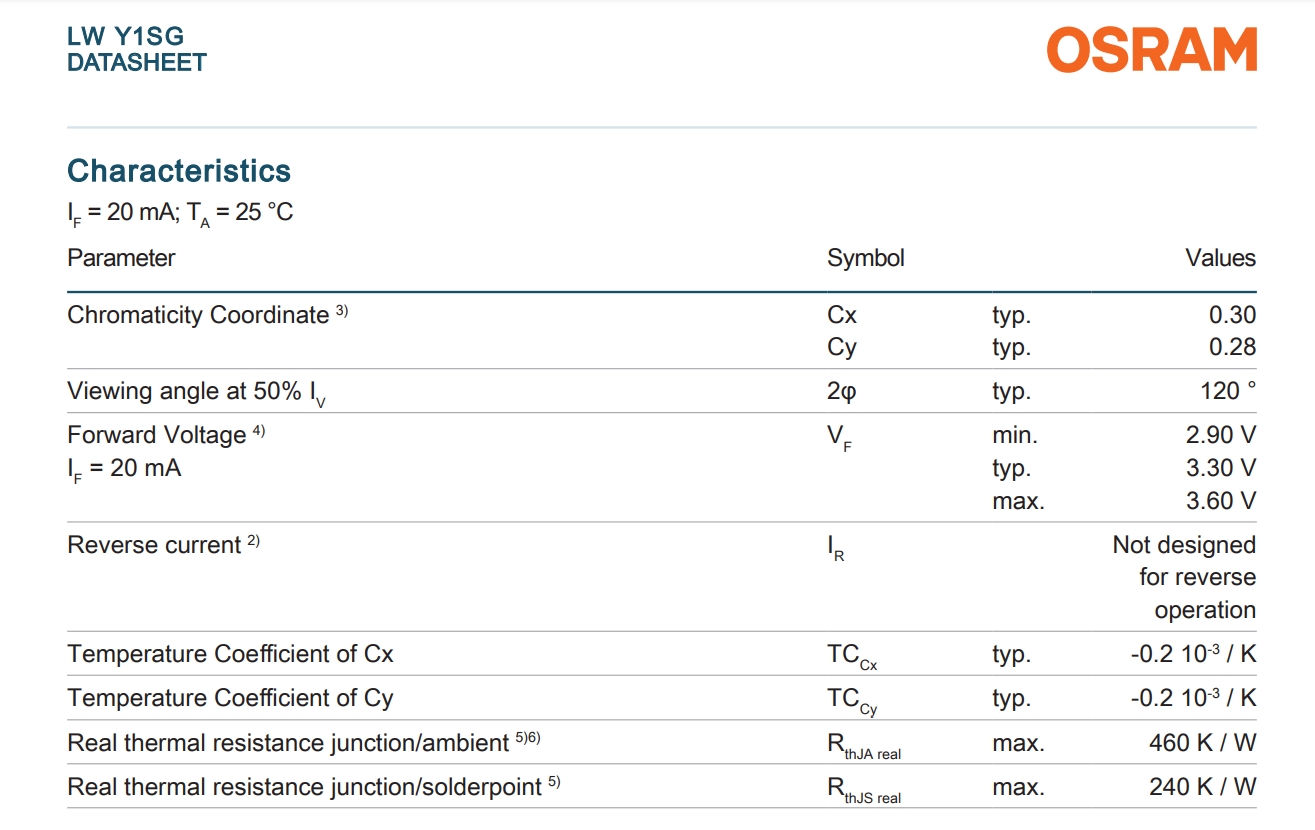Select the Characteristics section heading
Screen dimensions: 1315x830
point(179,171)
